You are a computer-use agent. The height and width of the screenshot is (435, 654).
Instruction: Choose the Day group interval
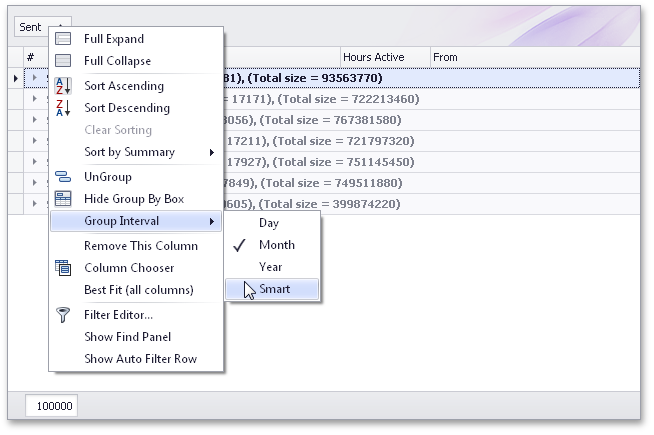(x=269, y=223)
